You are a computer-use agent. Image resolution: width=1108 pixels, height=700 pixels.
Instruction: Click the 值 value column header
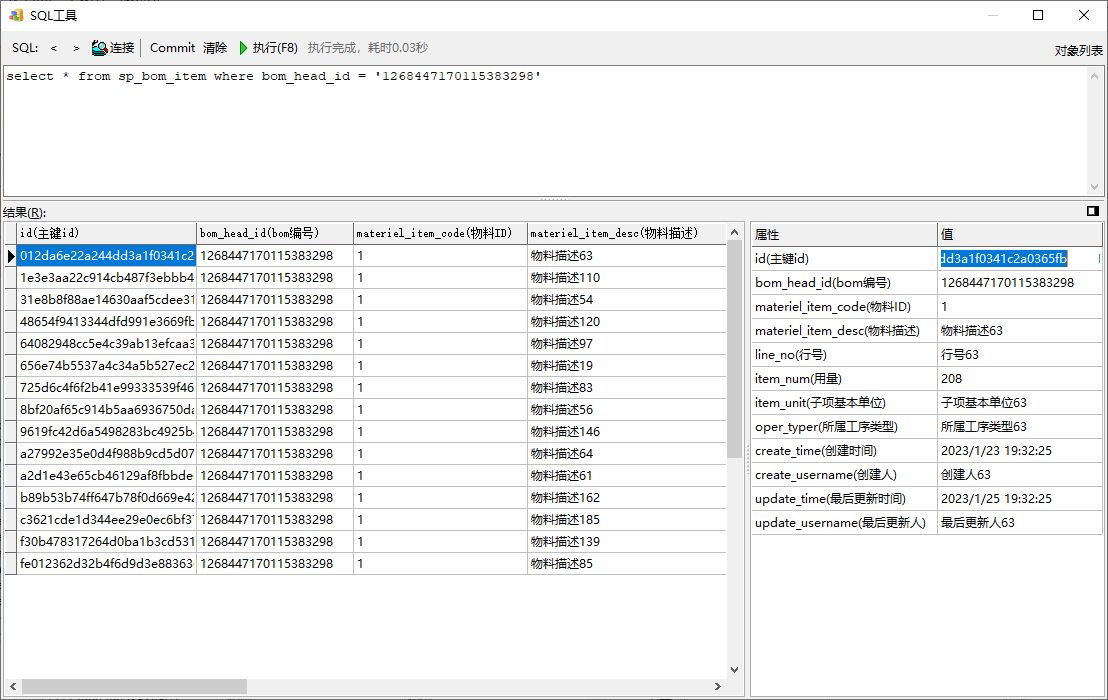point(1020,235)
